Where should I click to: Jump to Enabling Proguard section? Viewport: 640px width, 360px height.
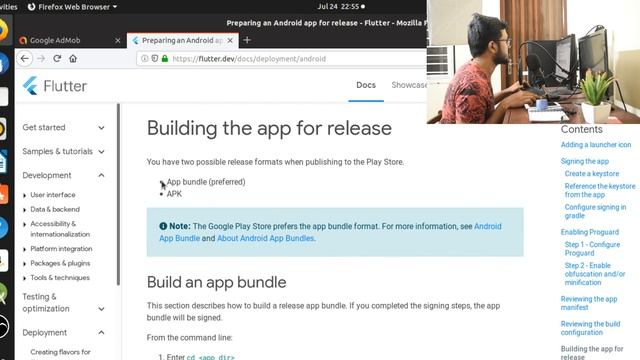point(590,232)
